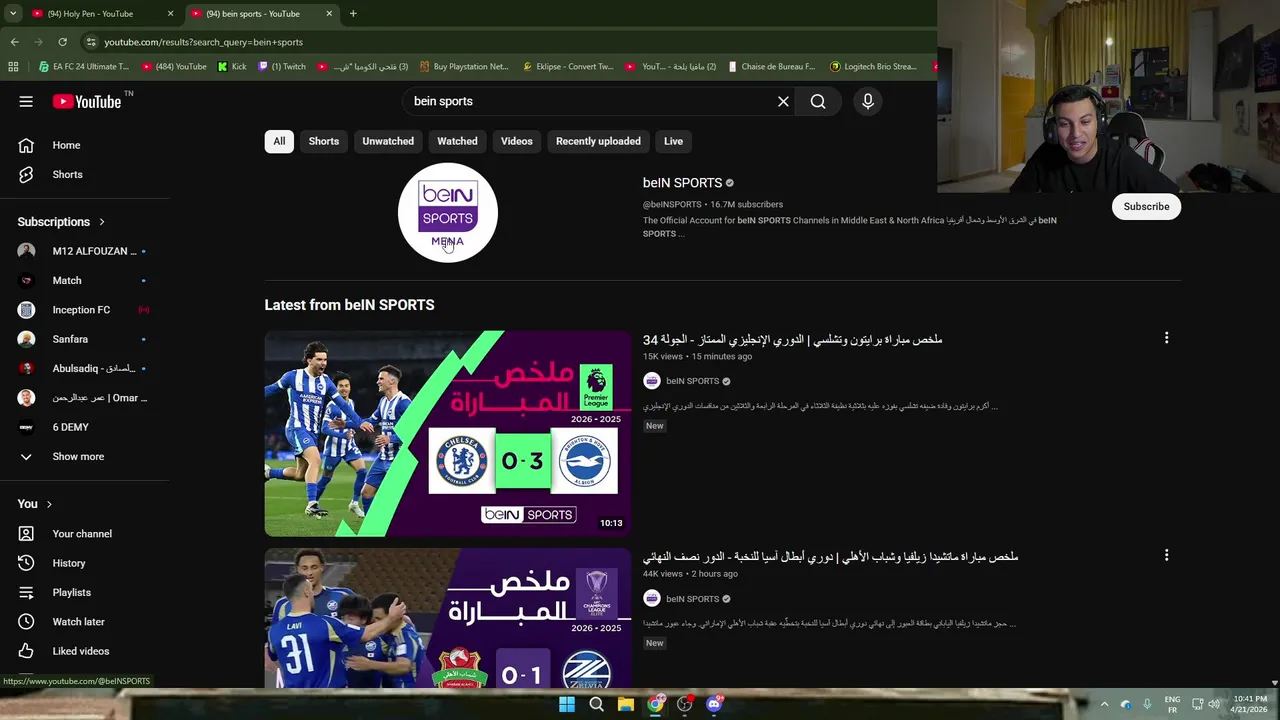1280x720 pixels.
Task: Filter results by Watched chip
Action: click(x=457, y=141)
